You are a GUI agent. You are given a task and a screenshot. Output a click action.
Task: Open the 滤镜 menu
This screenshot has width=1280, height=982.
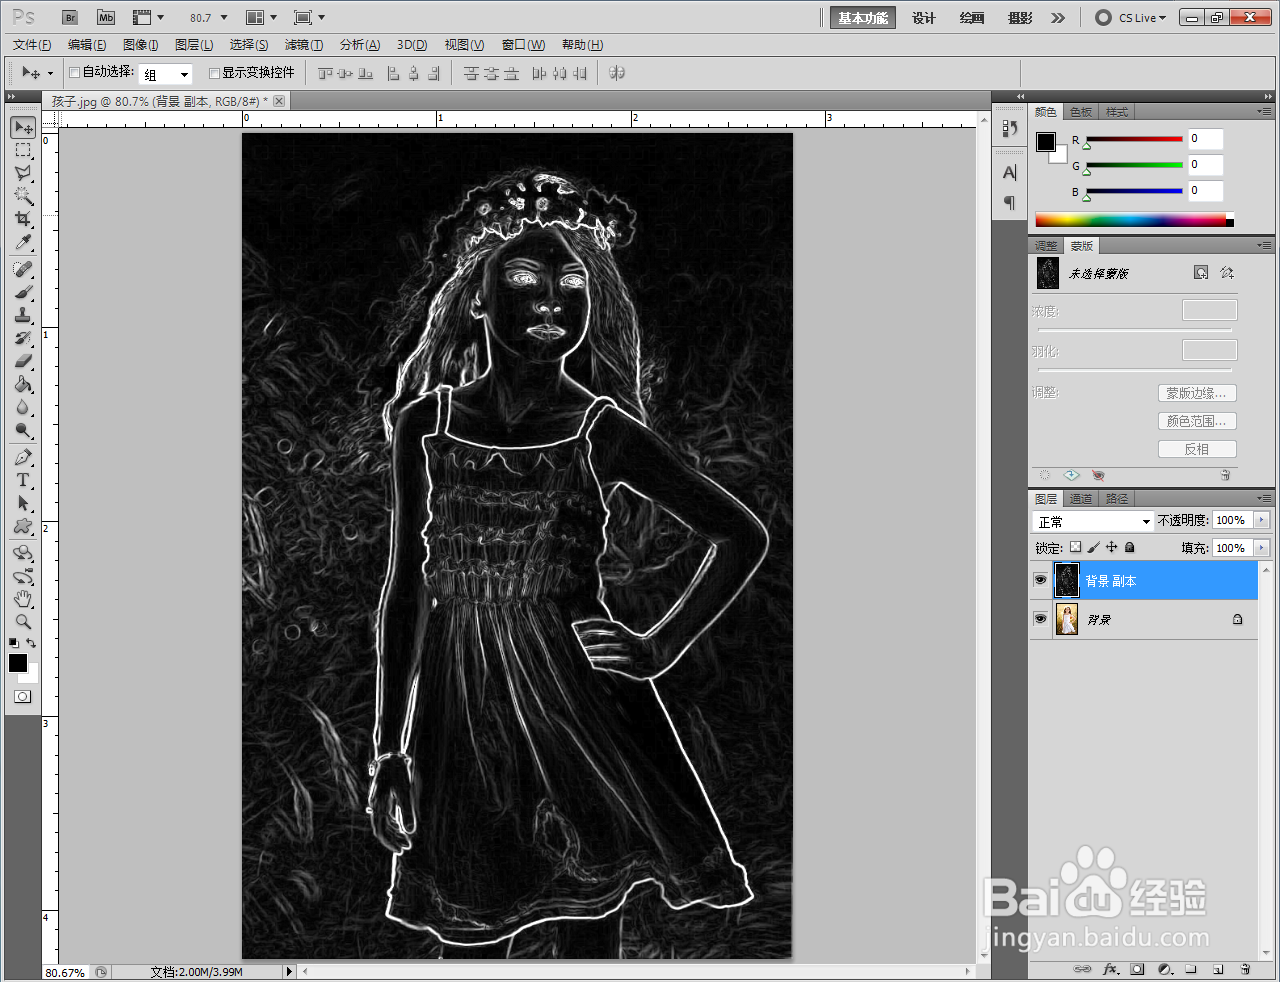(303, 45)
